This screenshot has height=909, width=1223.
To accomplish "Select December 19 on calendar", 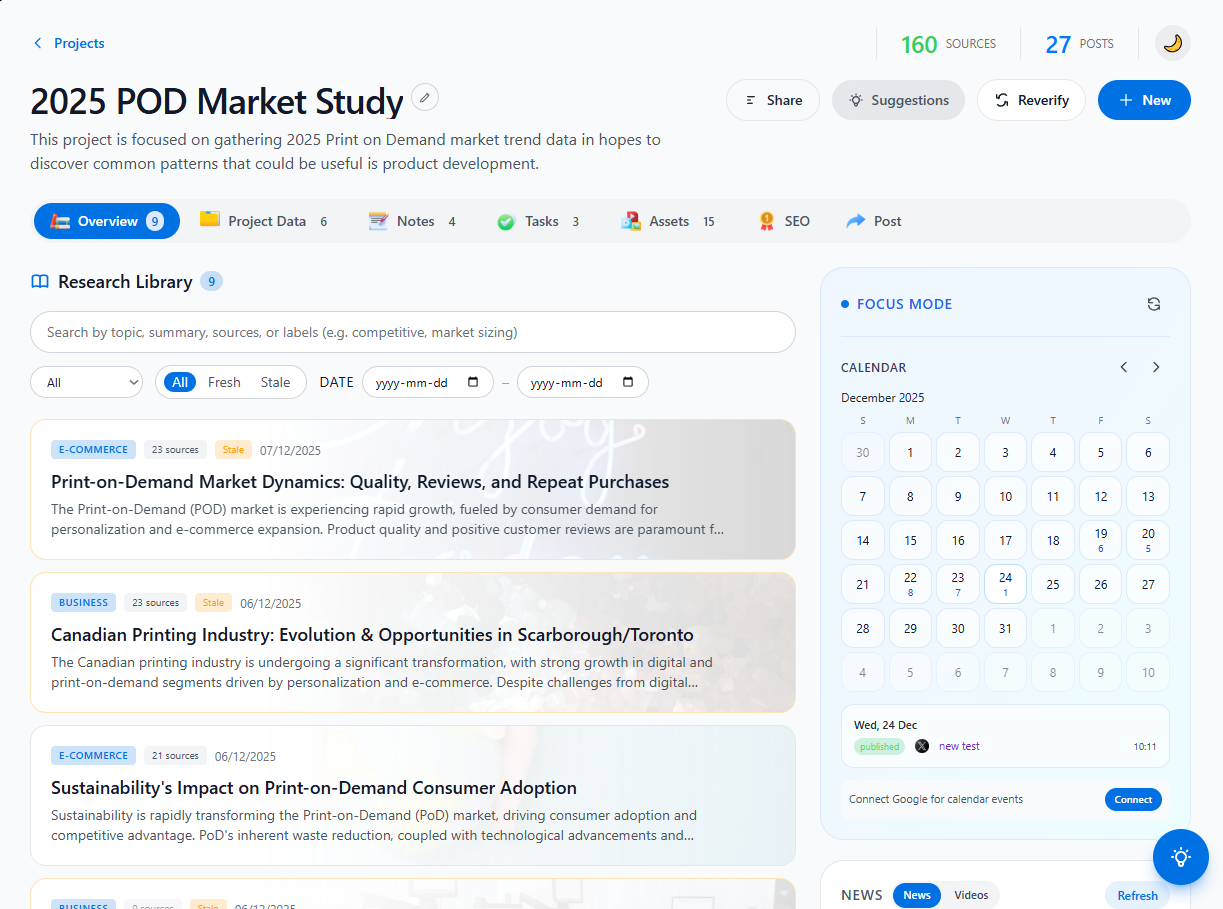I will 1101,540.
